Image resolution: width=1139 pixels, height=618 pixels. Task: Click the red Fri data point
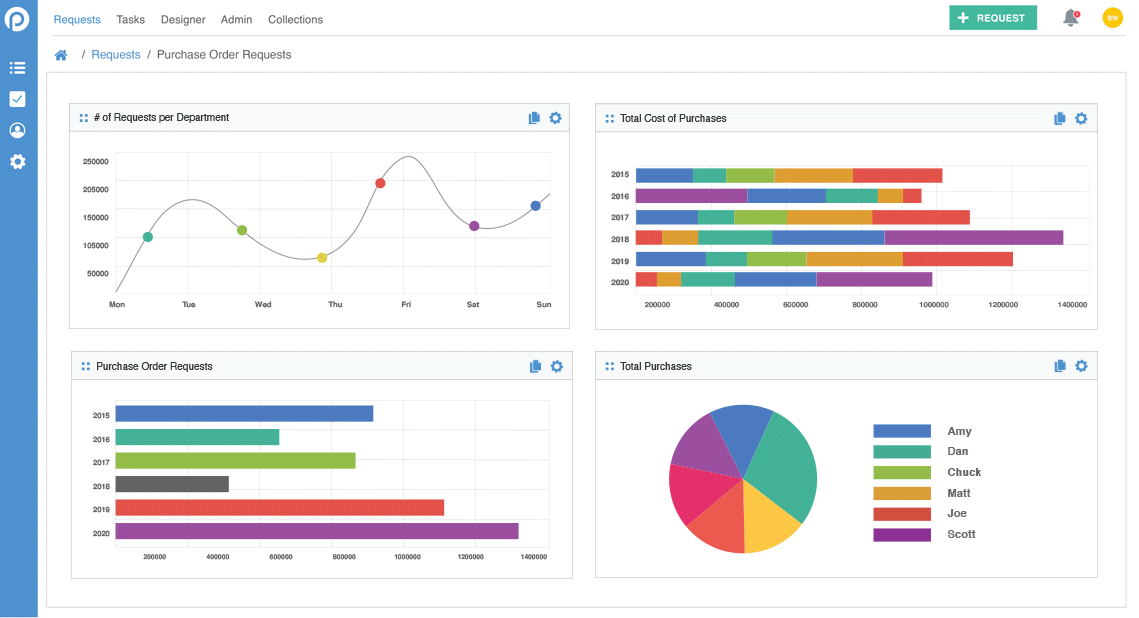(x=380, y=183)
